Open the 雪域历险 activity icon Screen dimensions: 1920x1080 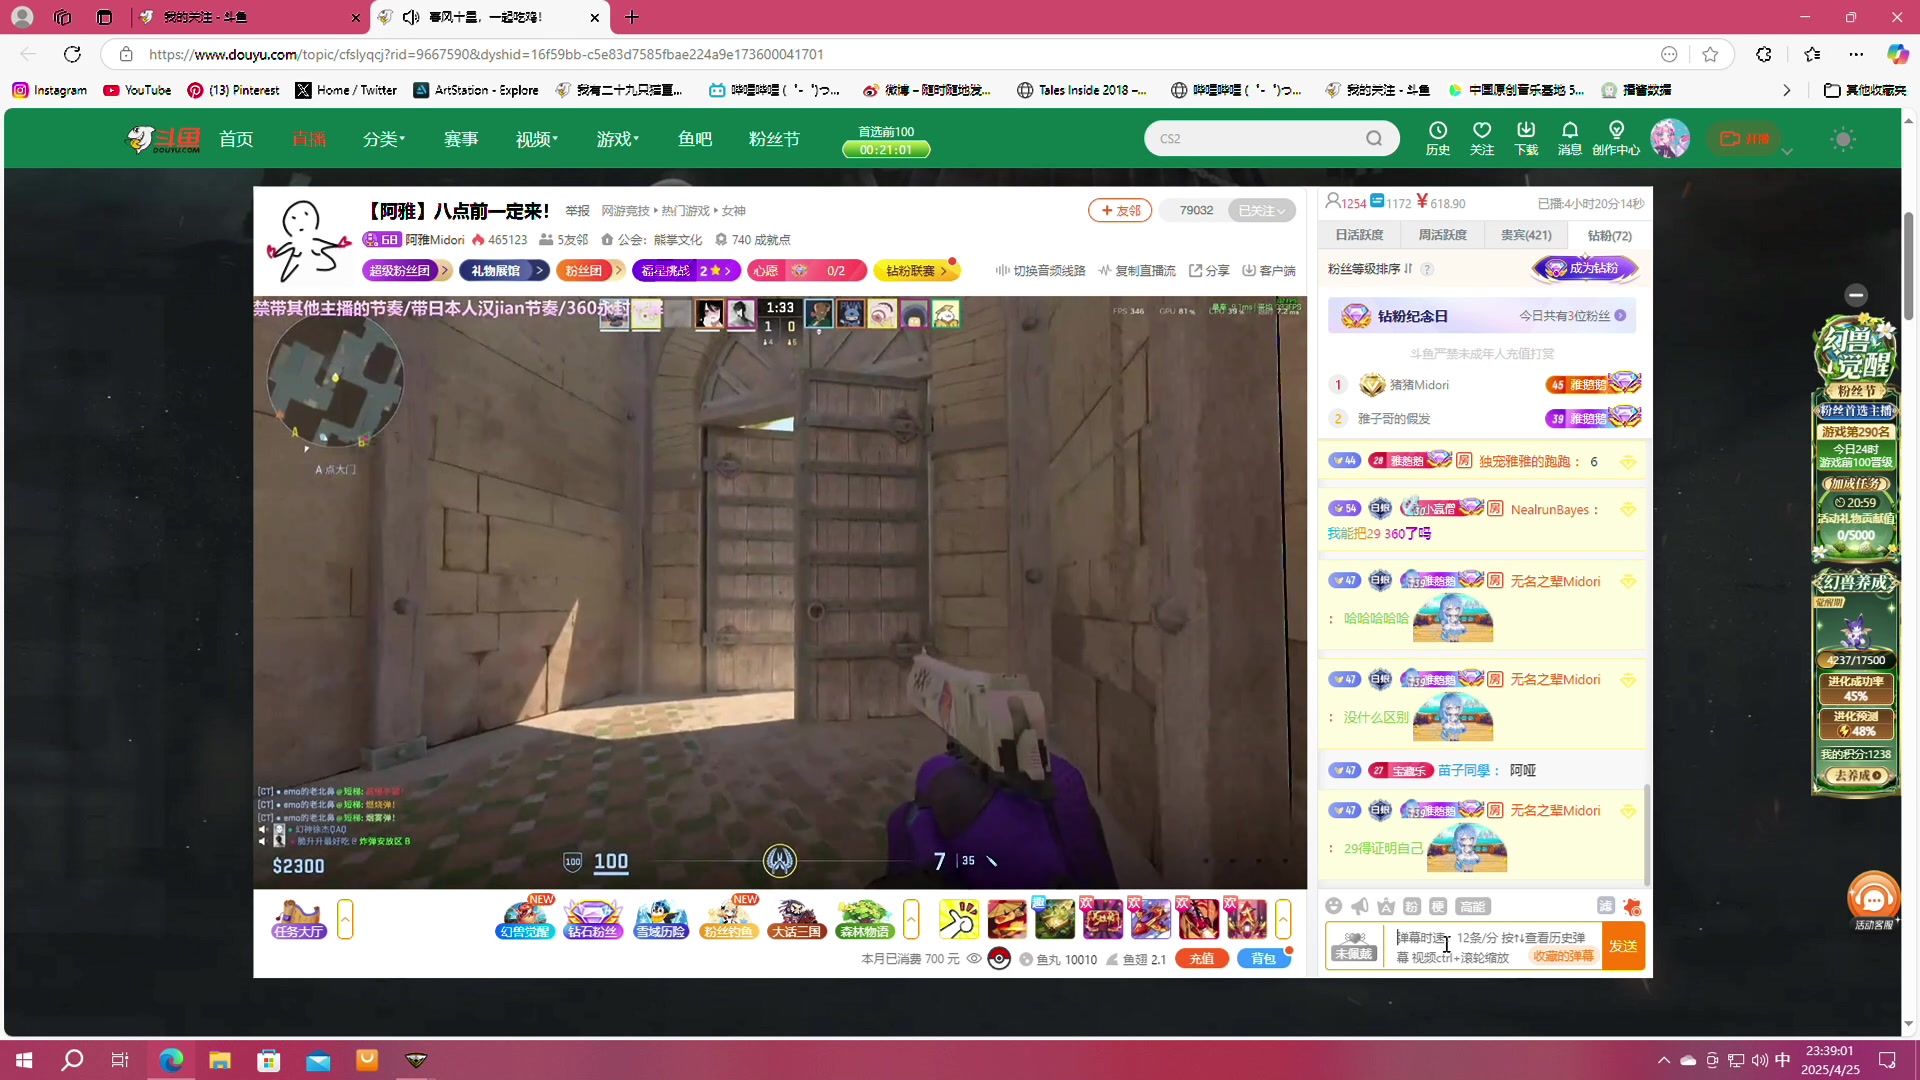coord(661,919)
